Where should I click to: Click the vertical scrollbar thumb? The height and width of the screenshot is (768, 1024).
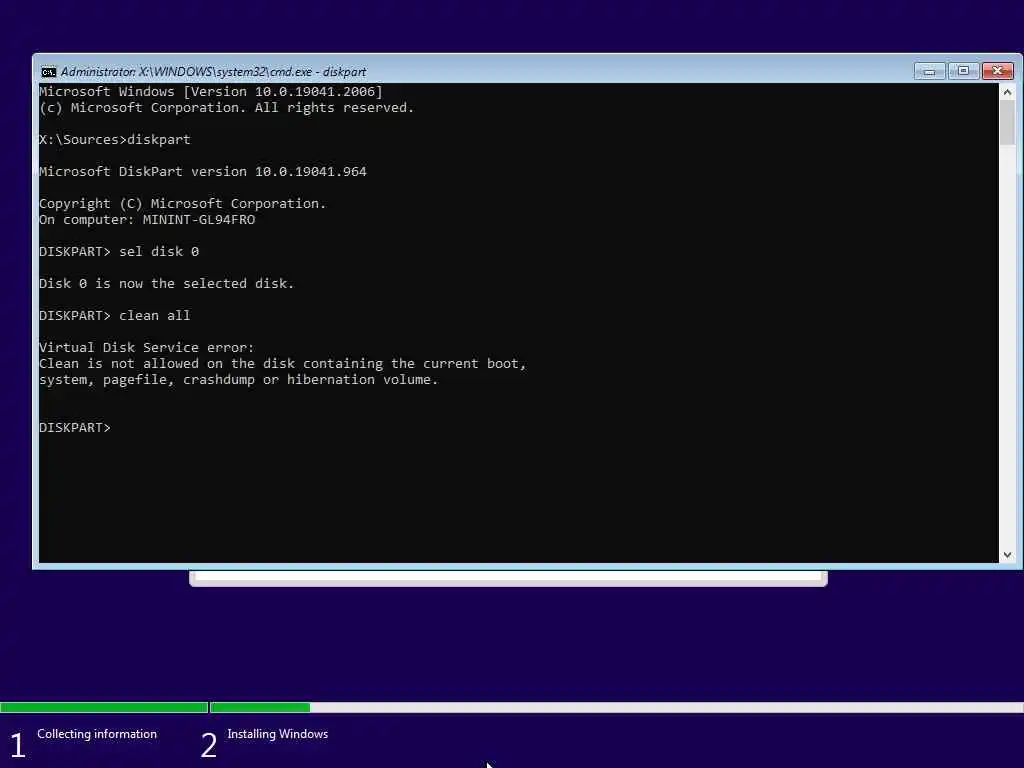(1007, 123)
